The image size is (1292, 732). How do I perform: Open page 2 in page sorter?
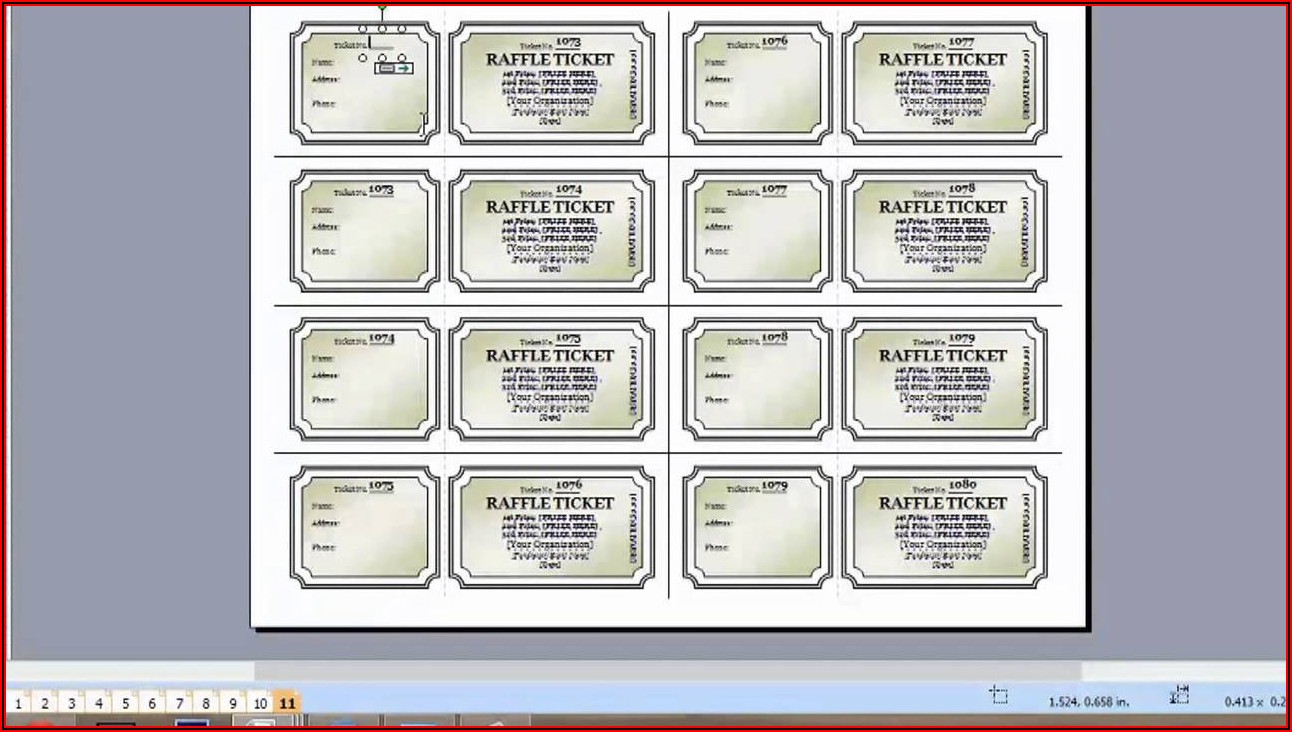44,703
